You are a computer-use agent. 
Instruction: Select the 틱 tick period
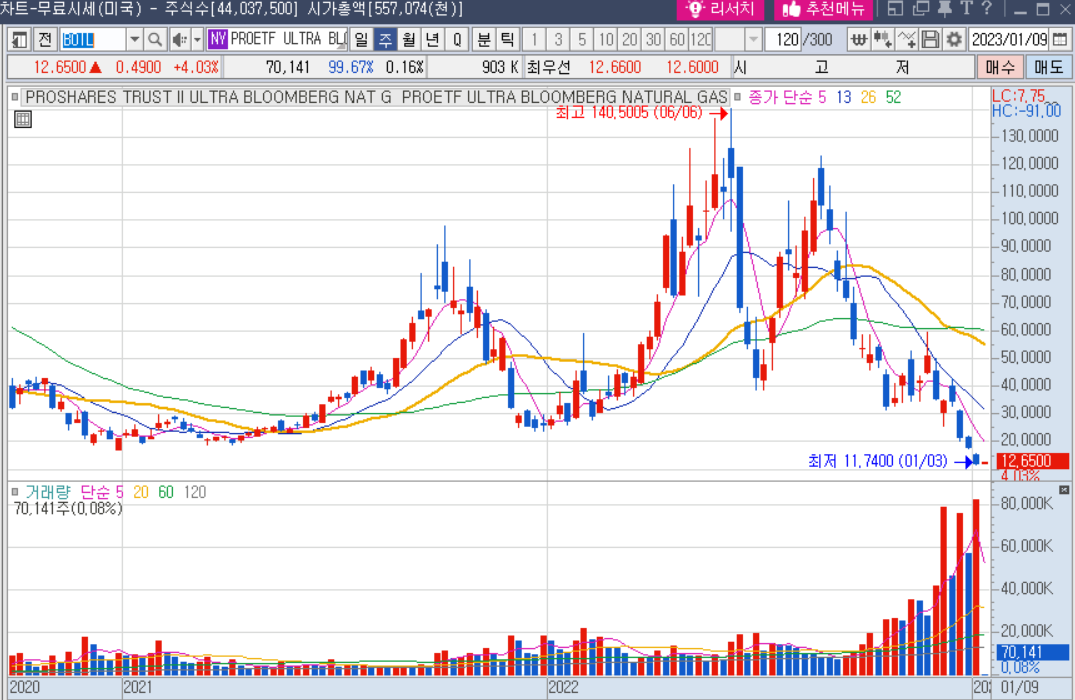pos(507,40)
